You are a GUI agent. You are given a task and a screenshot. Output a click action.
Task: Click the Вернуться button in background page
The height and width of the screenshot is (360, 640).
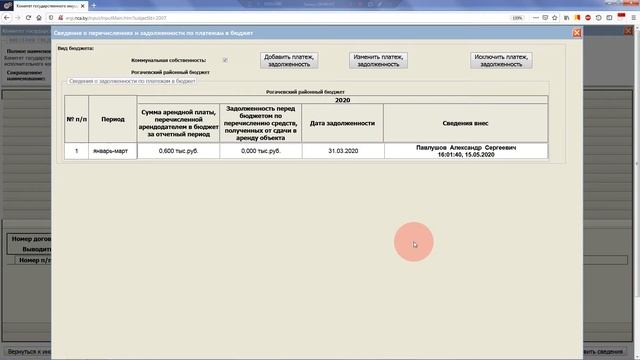coord(29,351)
